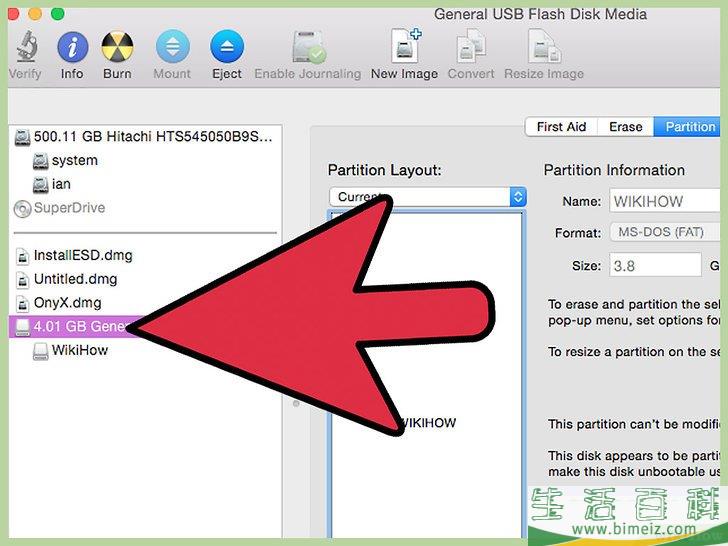Click the Convert toolbar icon

(470, 48)
